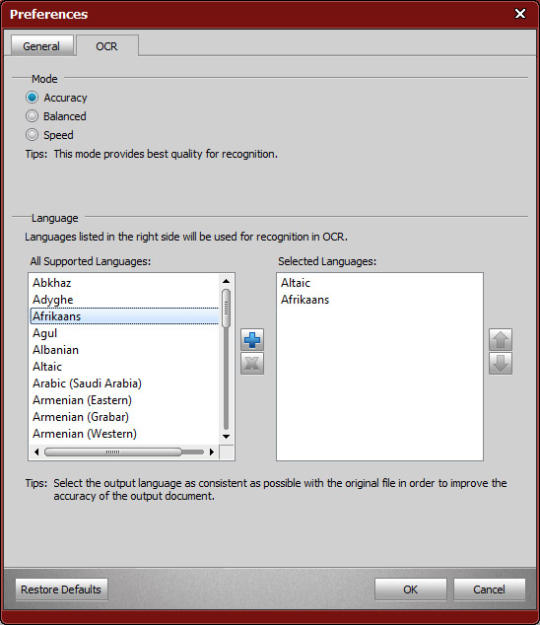This screenshot has height=625, width=540.
Task: Select Arabic (Saudi Arabia) language
Action: [125, 383]
